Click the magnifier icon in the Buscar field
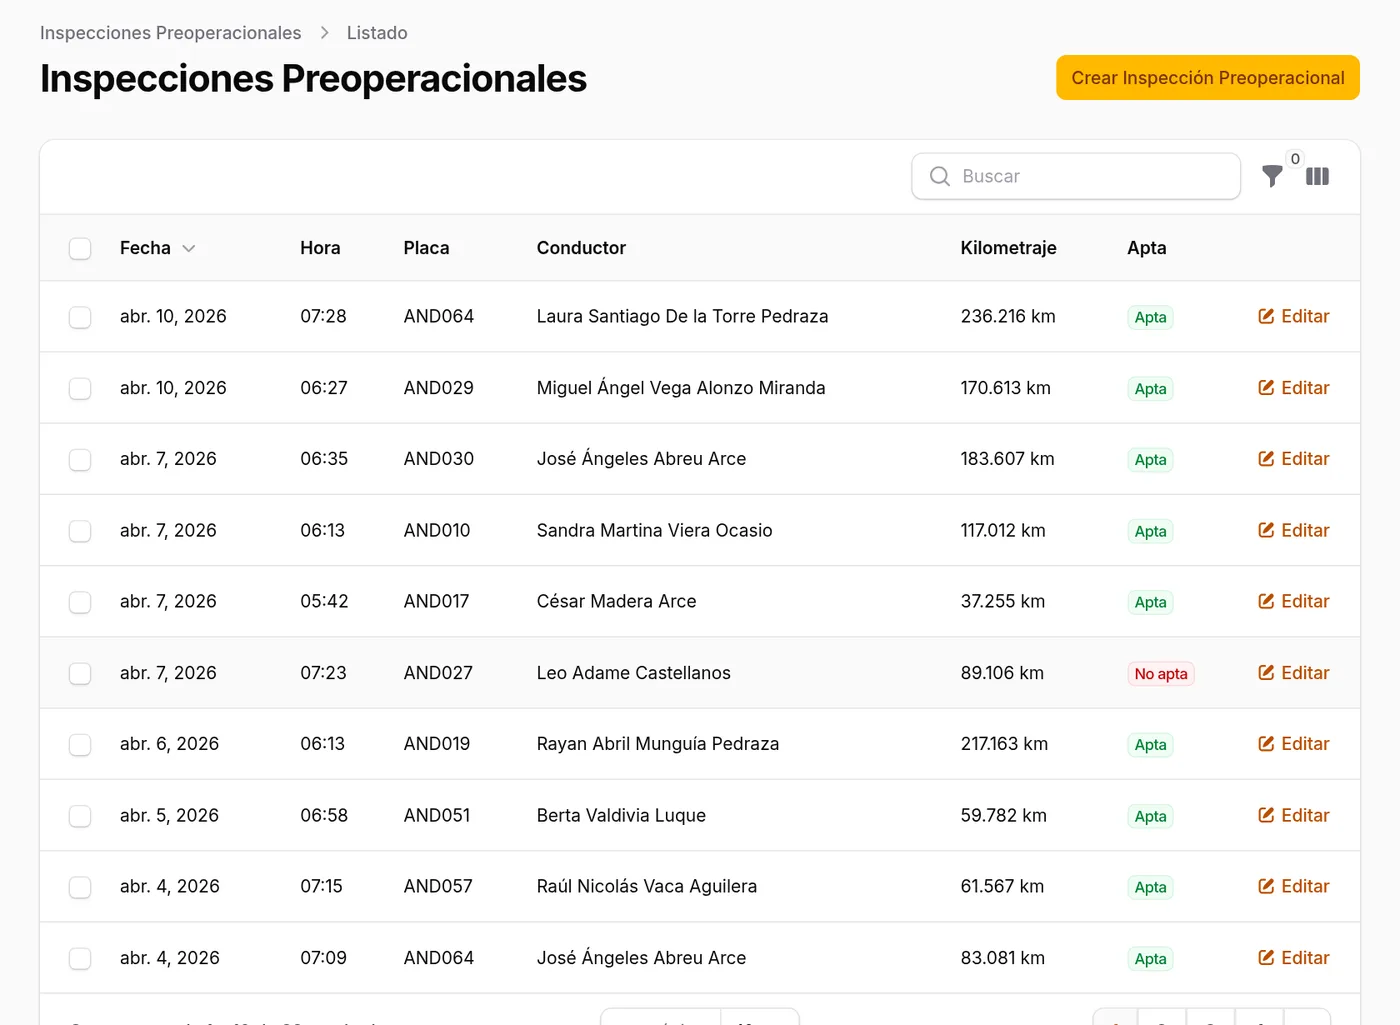 [940, 177]
